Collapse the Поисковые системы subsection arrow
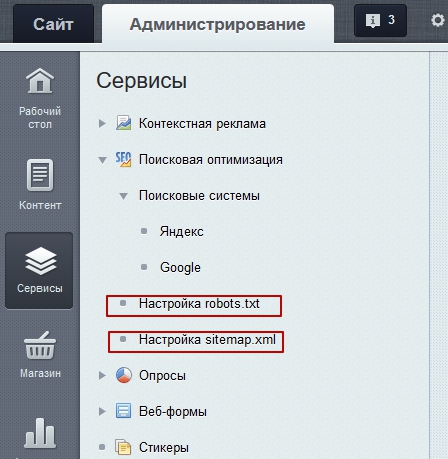Viewport: 448px width, 459px height. point(123,196)
